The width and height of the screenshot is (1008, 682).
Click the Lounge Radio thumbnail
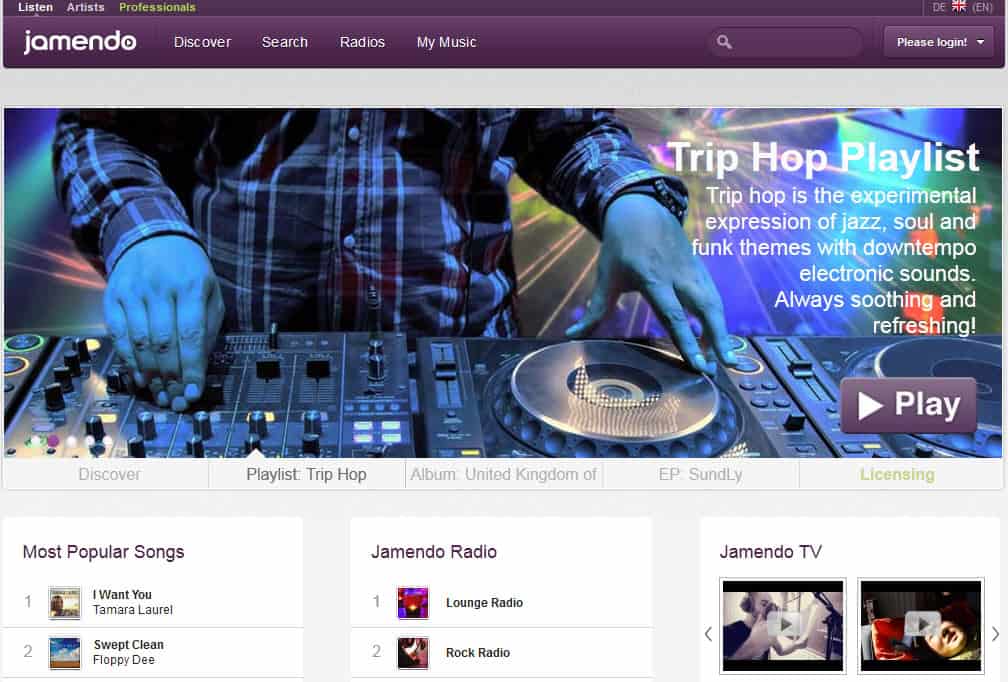[413, 603]
